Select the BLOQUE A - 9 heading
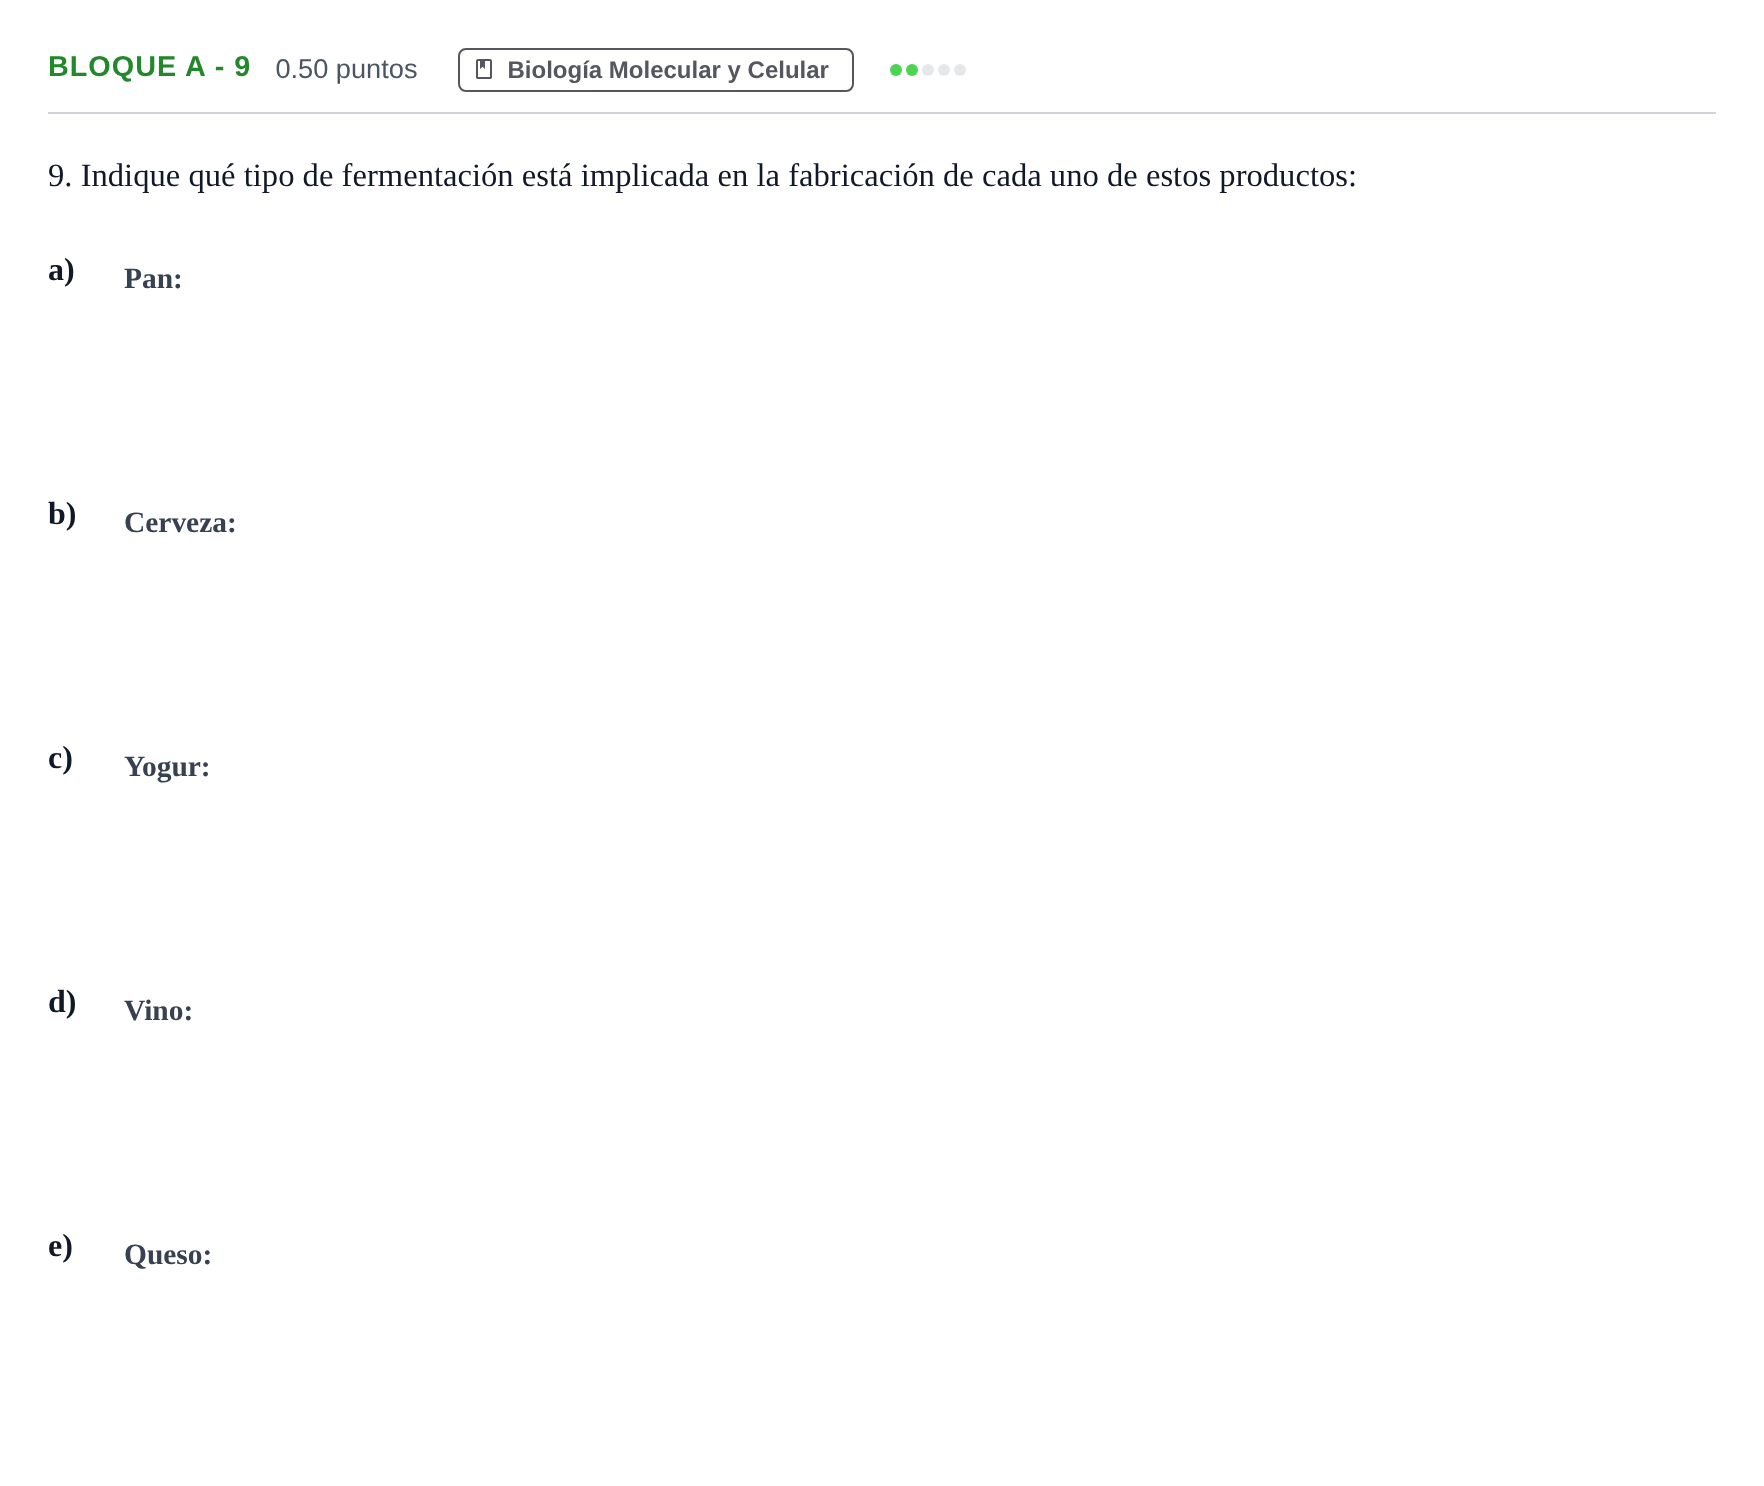The width and height of the screenshot is (1764, 1486). [x=149, y=67]
